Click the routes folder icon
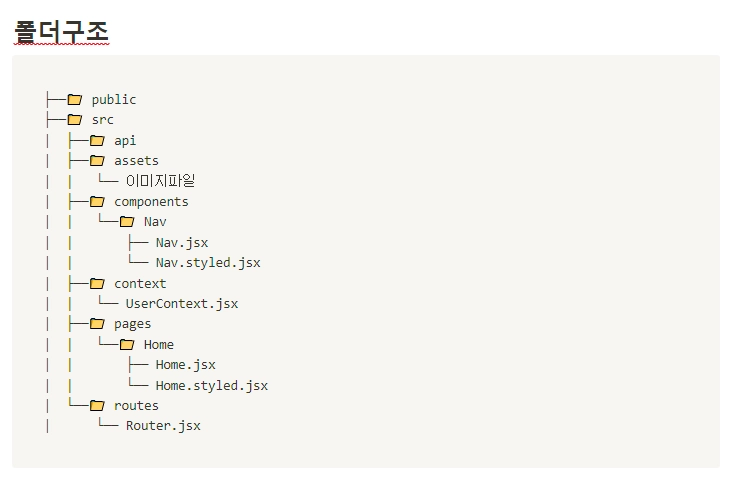Screen dimensions: 737x480 97,405
